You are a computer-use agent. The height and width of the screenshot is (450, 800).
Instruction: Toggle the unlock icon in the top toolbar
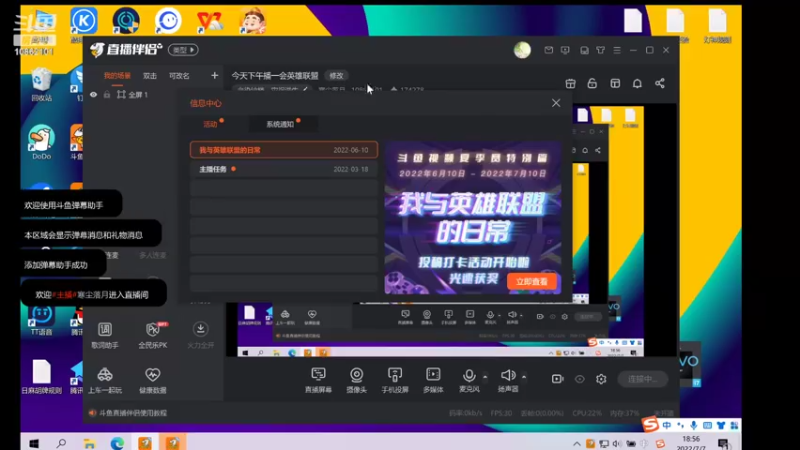click(592, 83)
